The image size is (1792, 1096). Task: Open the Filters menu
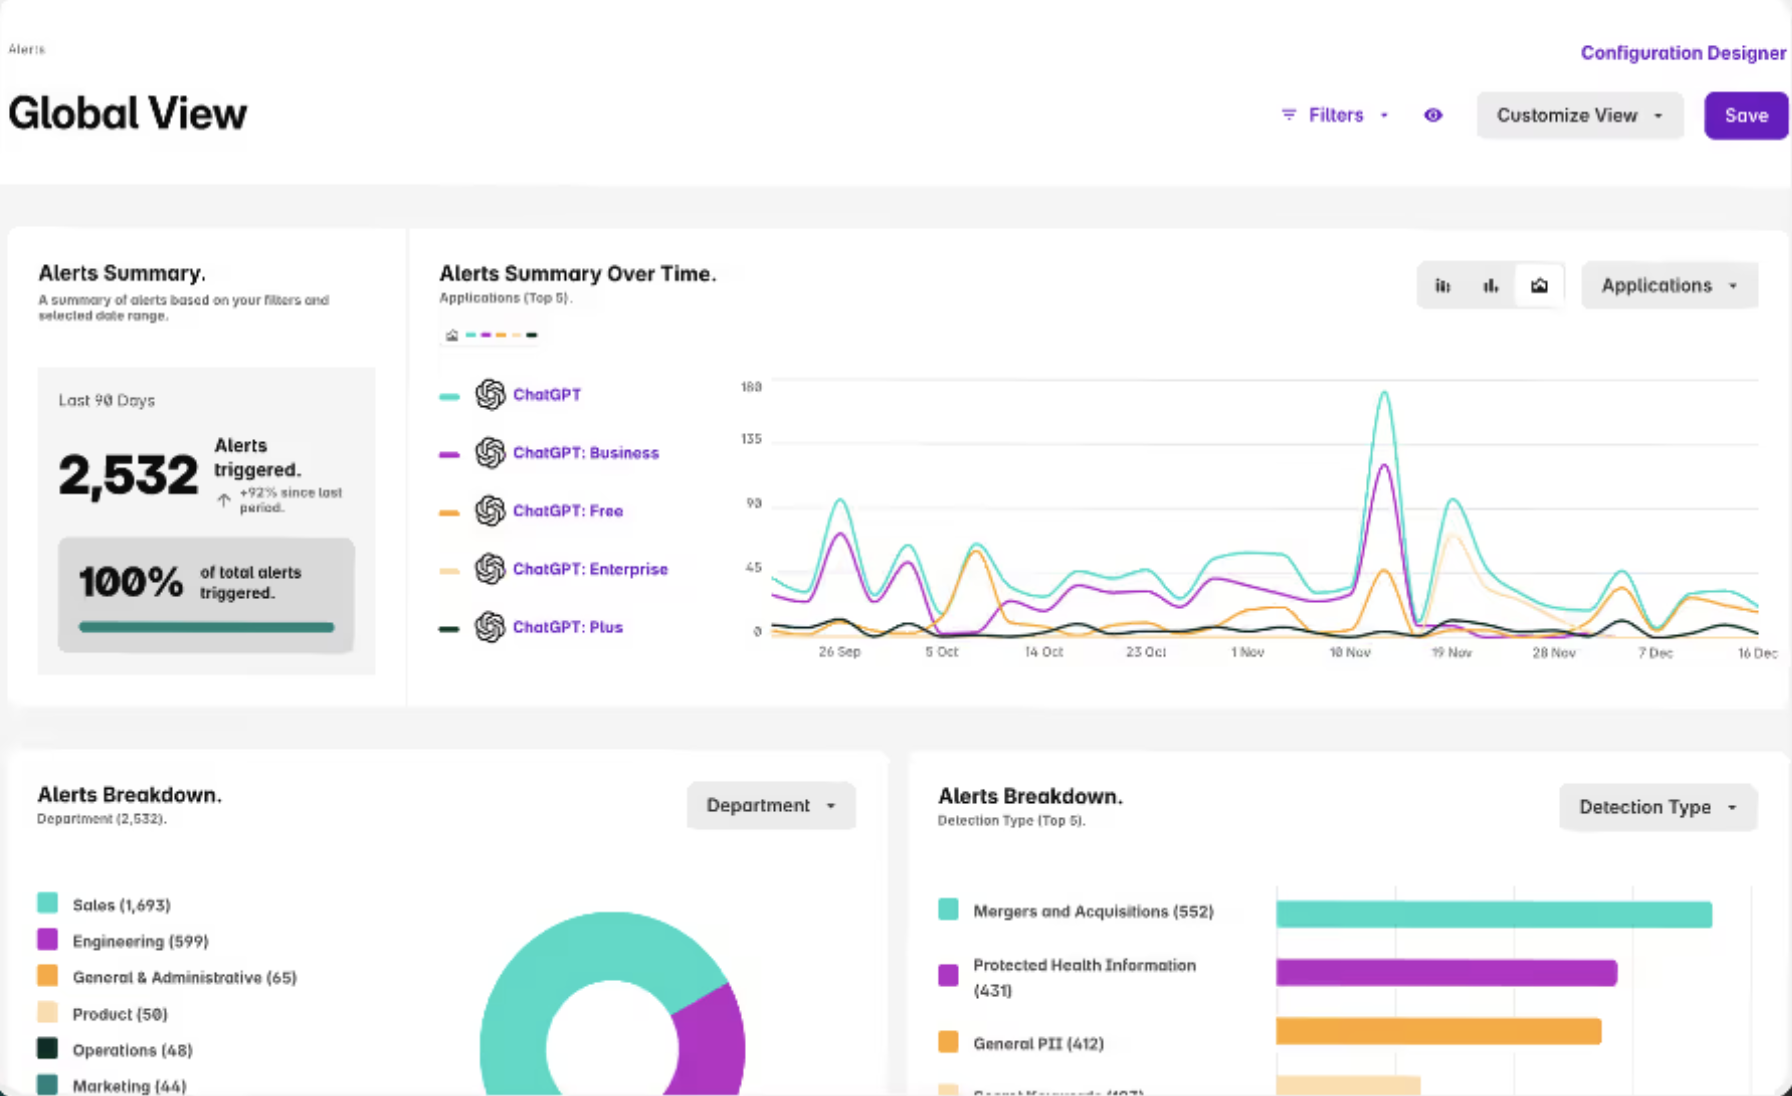point(1336,115)
